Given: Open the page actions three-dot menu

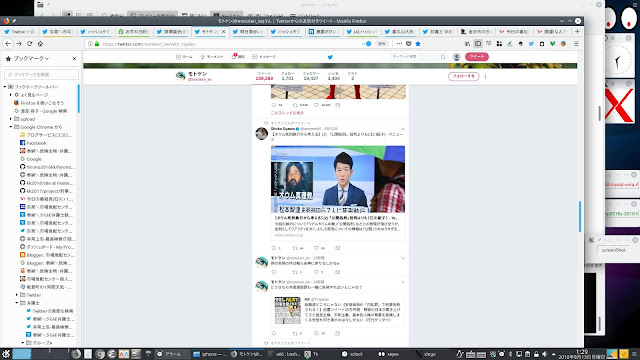Looking at the screenshot, I should pos(399,44).
